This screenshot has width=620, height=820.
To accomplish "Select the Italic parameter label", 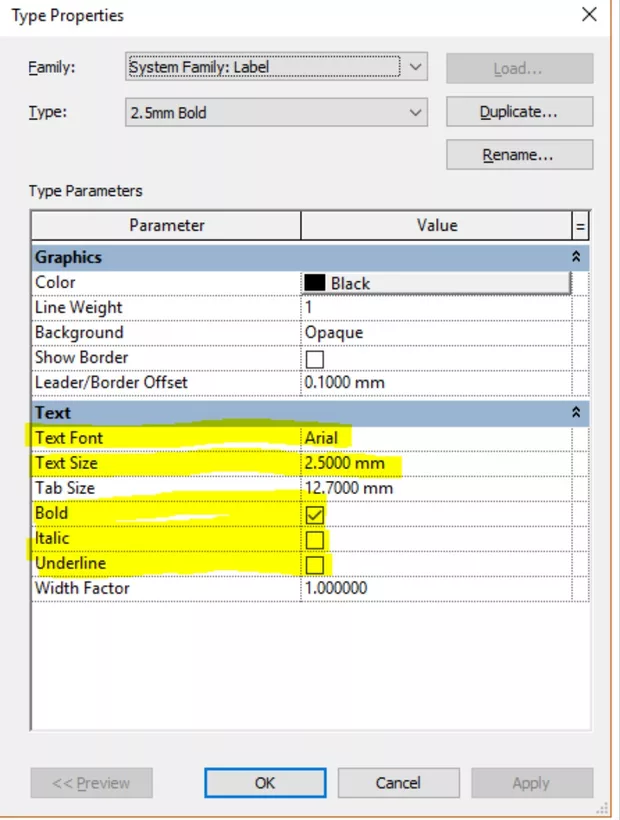I will [52, 538].
